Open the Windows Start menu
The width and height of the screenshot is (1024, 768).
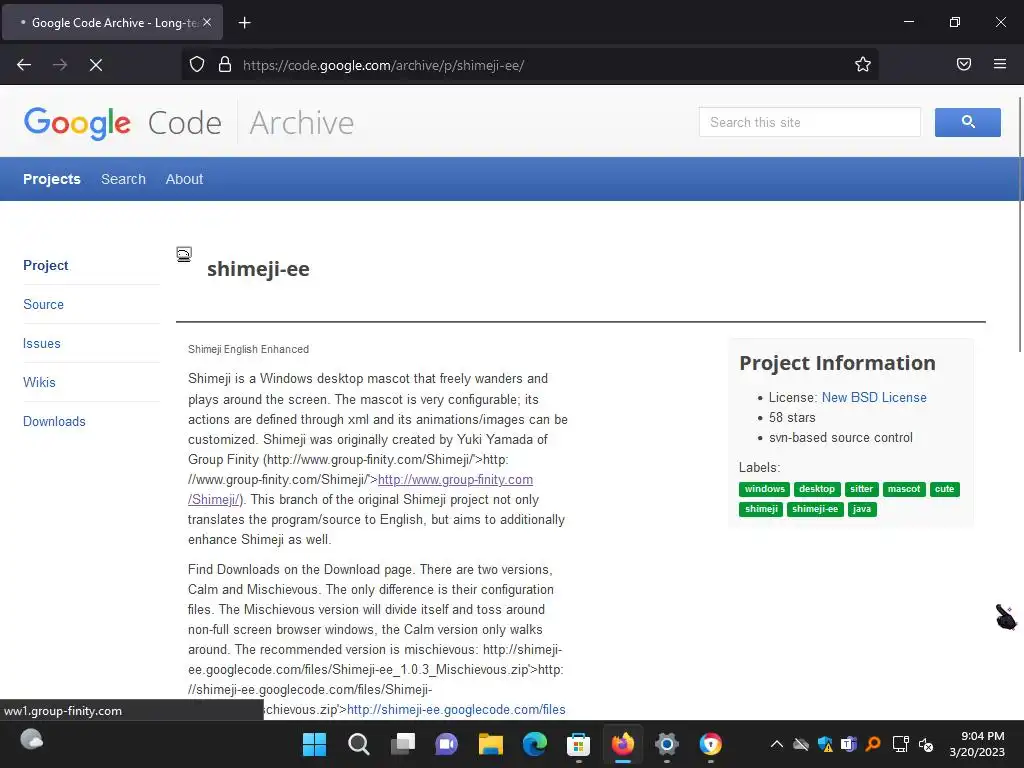point(314,744)
